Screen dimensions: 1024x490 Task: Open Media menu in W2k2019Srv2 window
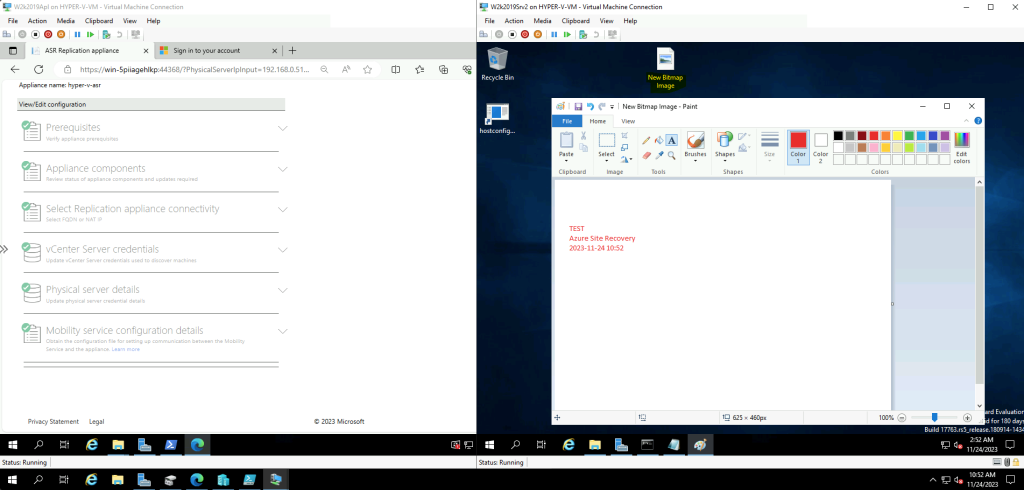542,21
